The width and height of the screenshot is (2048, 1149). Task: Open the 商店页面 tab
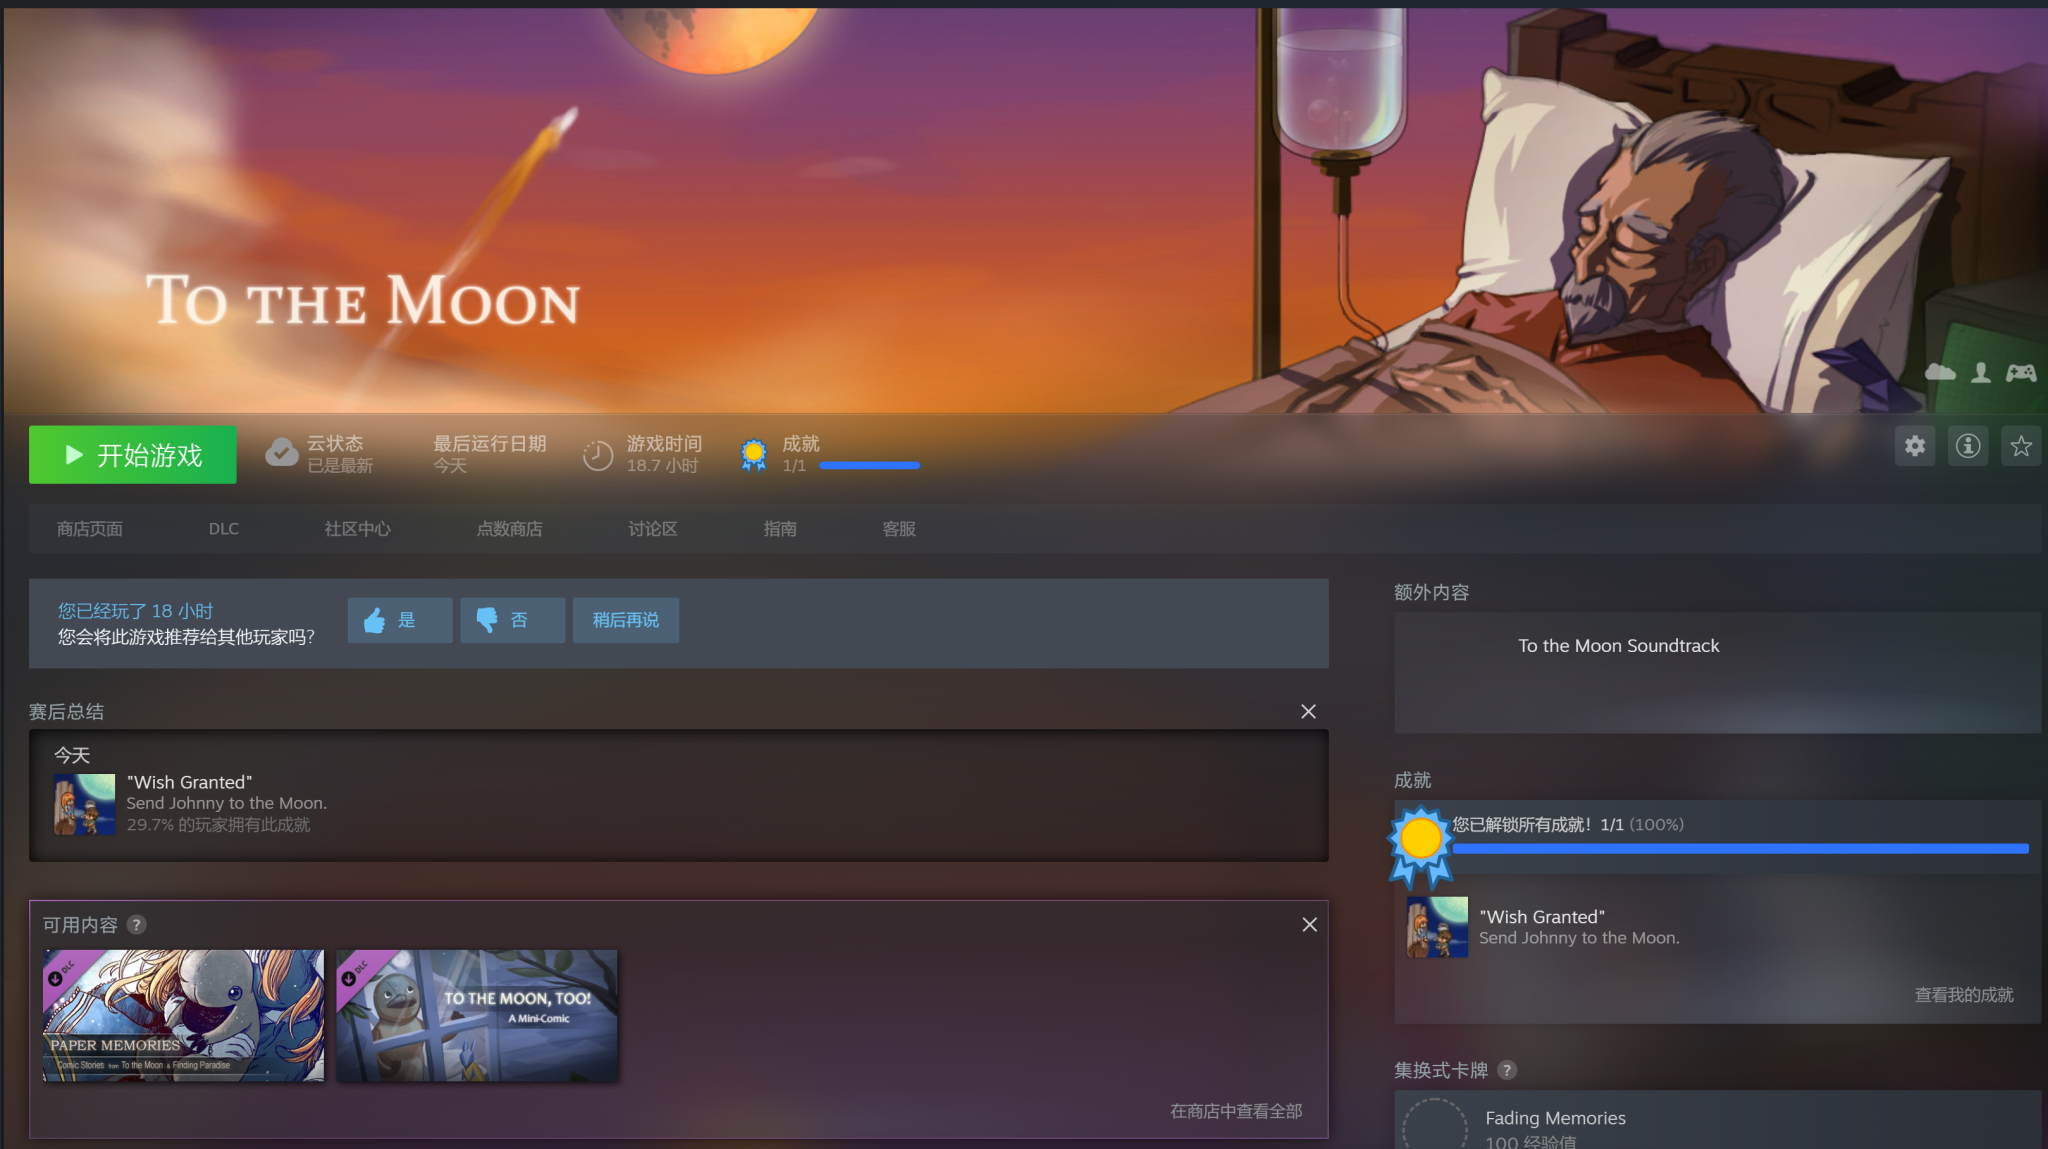(x=90, y=529)
